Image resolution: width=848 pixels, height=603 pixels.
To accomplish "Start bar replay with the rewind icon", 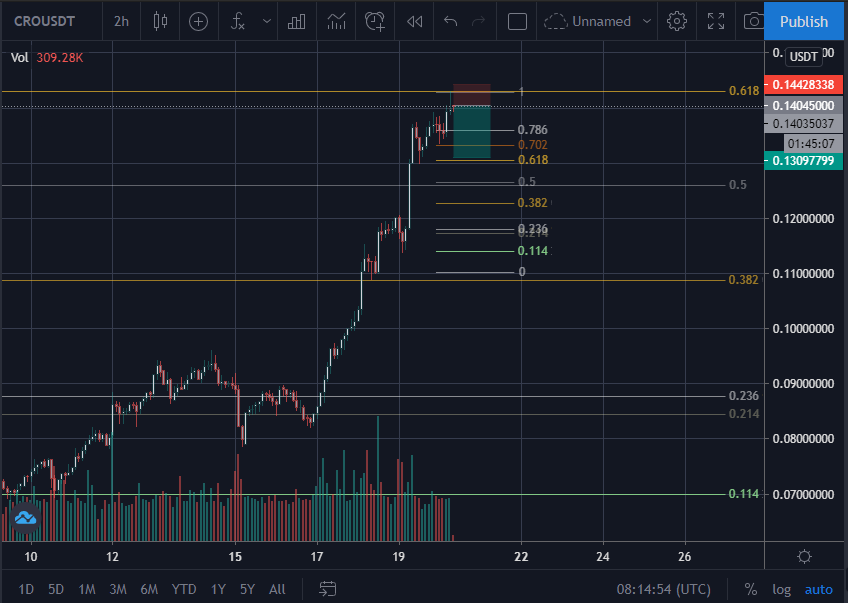I will coord(415,22).
